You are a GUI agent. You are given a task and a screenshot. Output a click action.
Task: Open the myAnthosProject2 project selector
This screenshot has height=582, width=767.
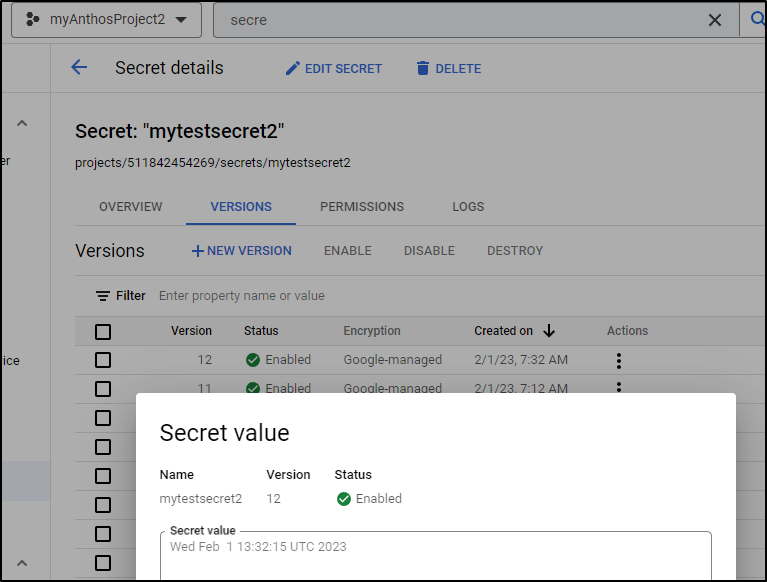pyautogui.click(x=107, y=20)
